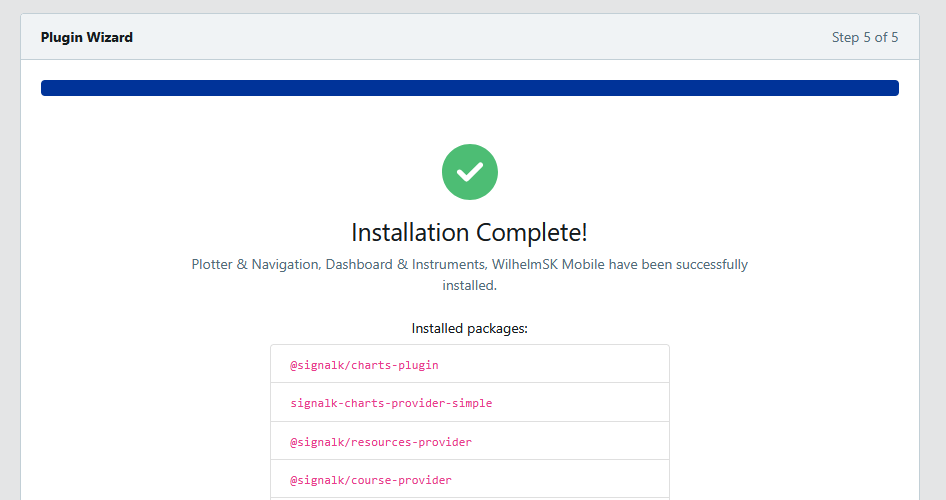The image size is (946, 500).
Task: Click the successfully installed summary message
Action: pos(469,274)
